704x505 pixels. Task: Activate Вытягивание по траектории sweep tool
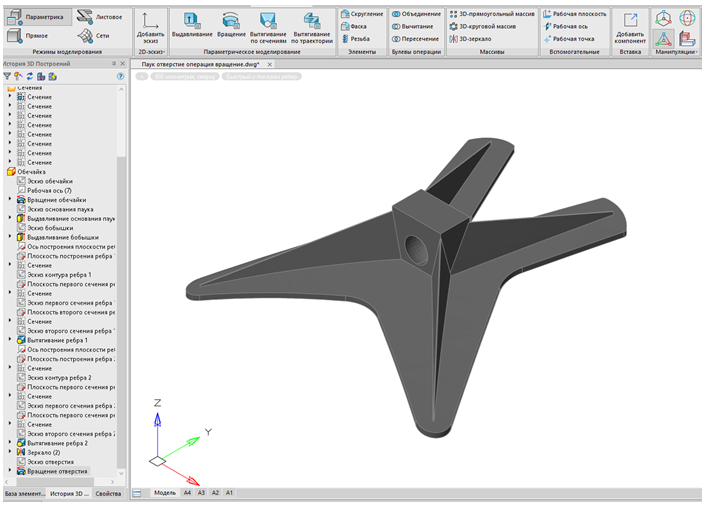pos(312,26)
